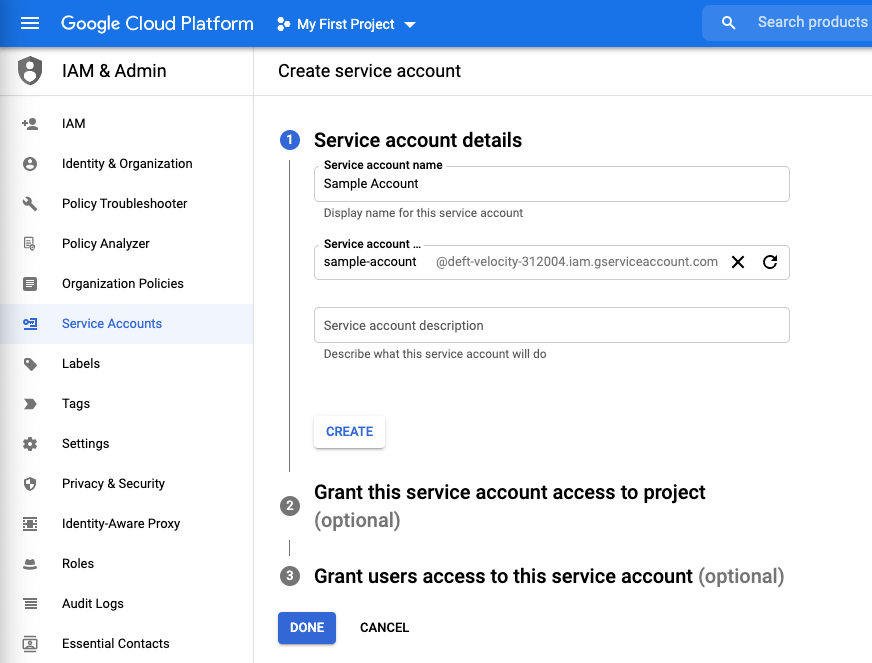This screenshot has height=663, width=872.
Task: Click the Service account description field
Action: 551,326
